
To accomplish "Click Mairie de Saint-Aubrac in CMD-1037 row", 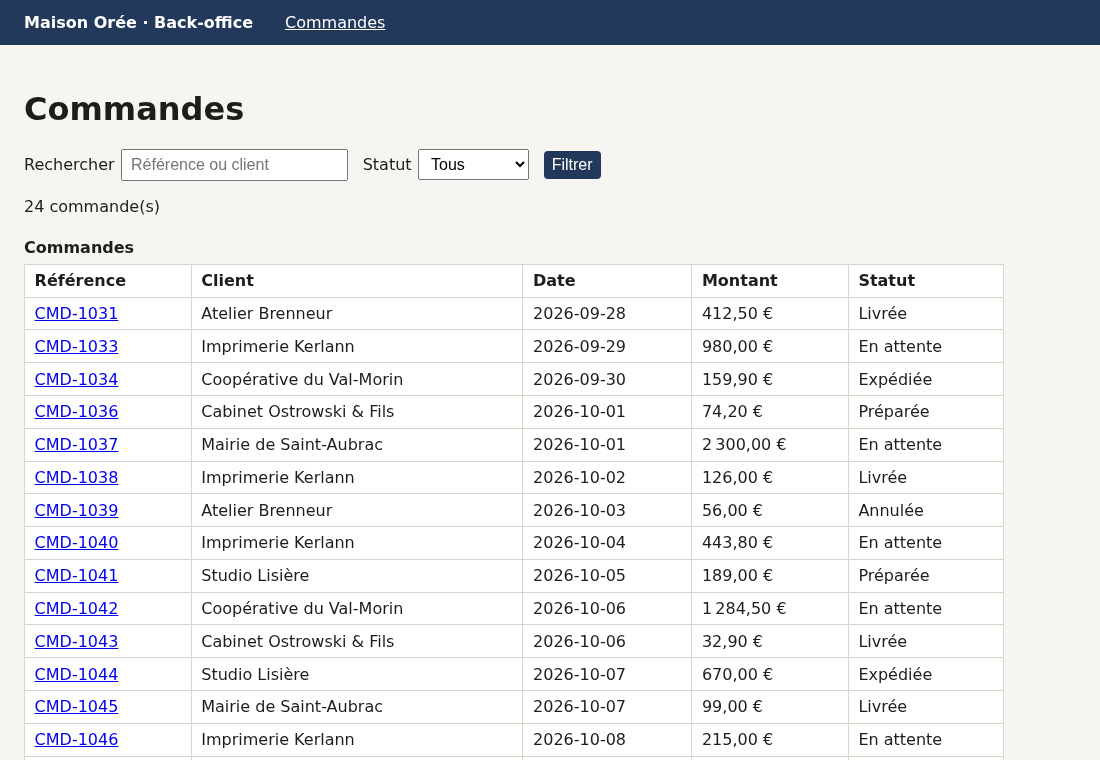I will tap(292, 445).
